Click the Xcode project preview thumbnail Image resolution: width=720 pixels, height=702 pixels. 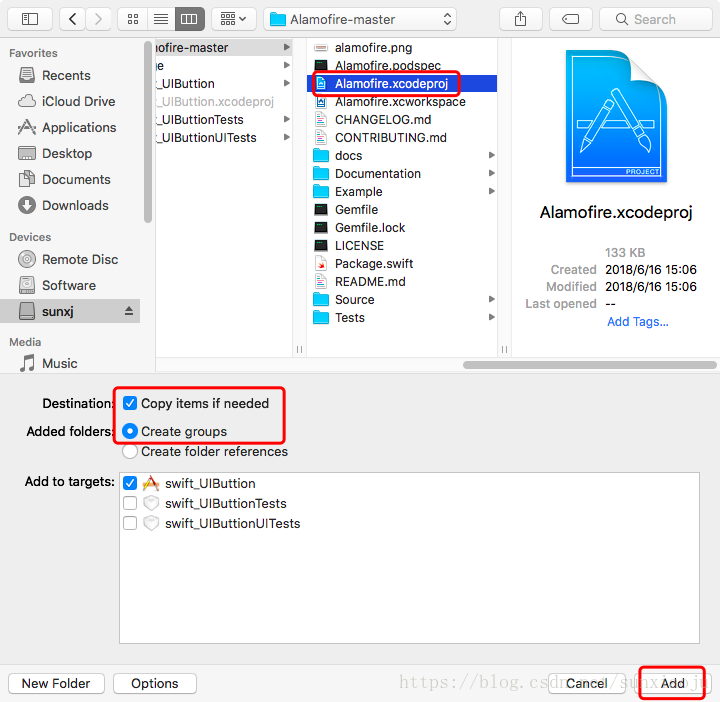616,116
